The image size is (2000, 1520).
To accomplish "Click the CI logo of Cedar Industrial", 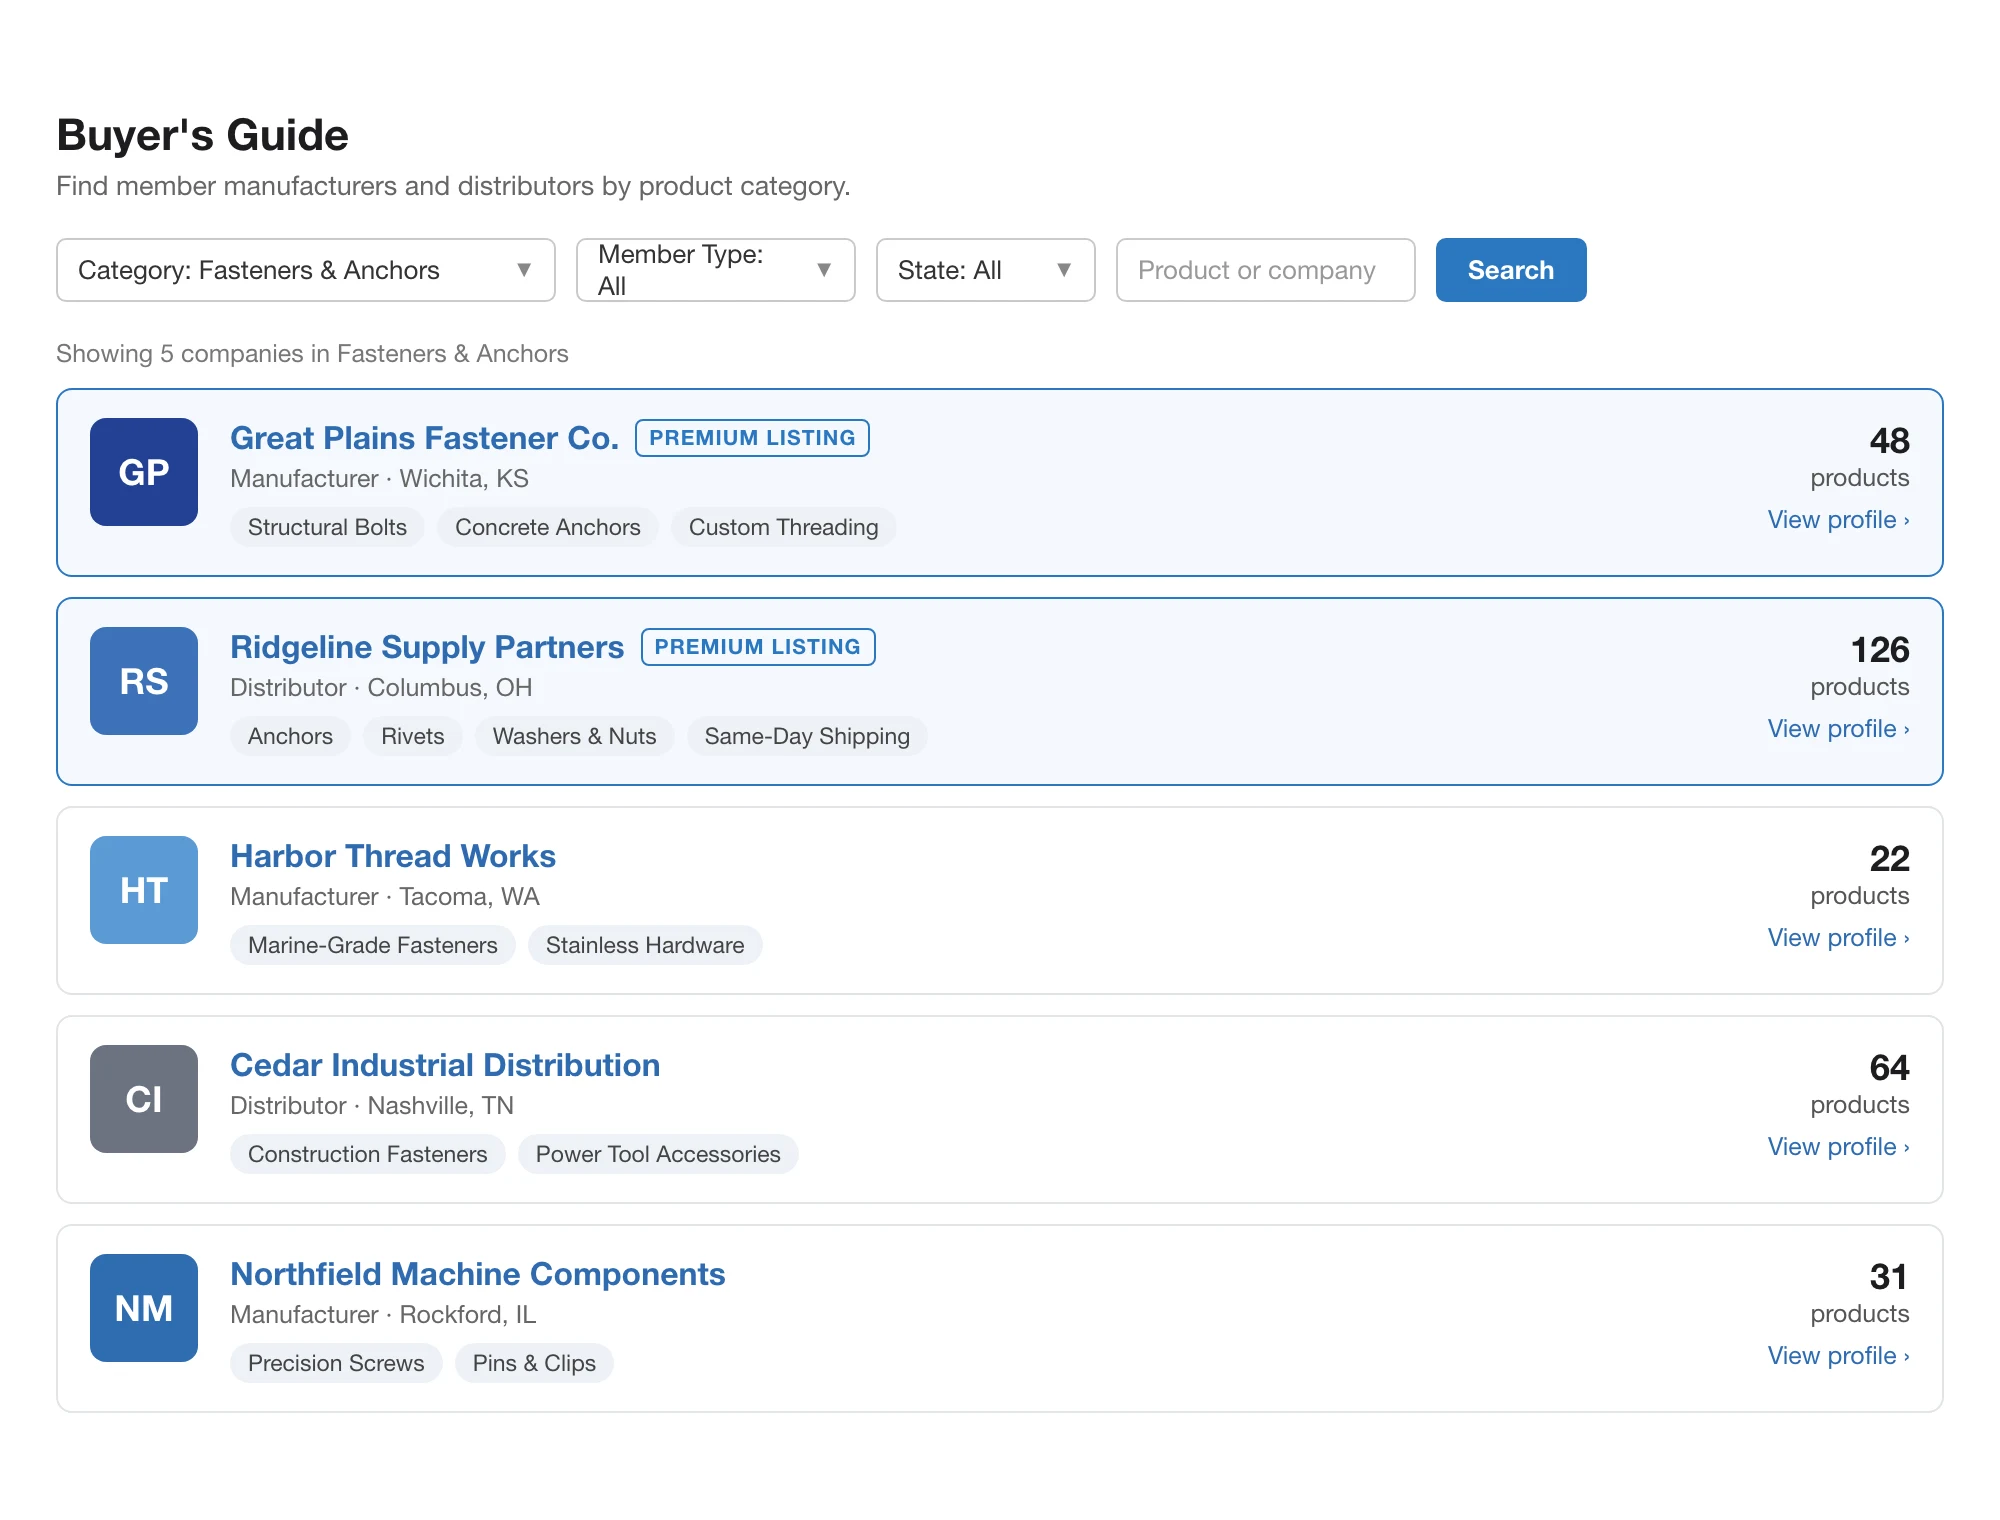I will tap(144, 1099).
